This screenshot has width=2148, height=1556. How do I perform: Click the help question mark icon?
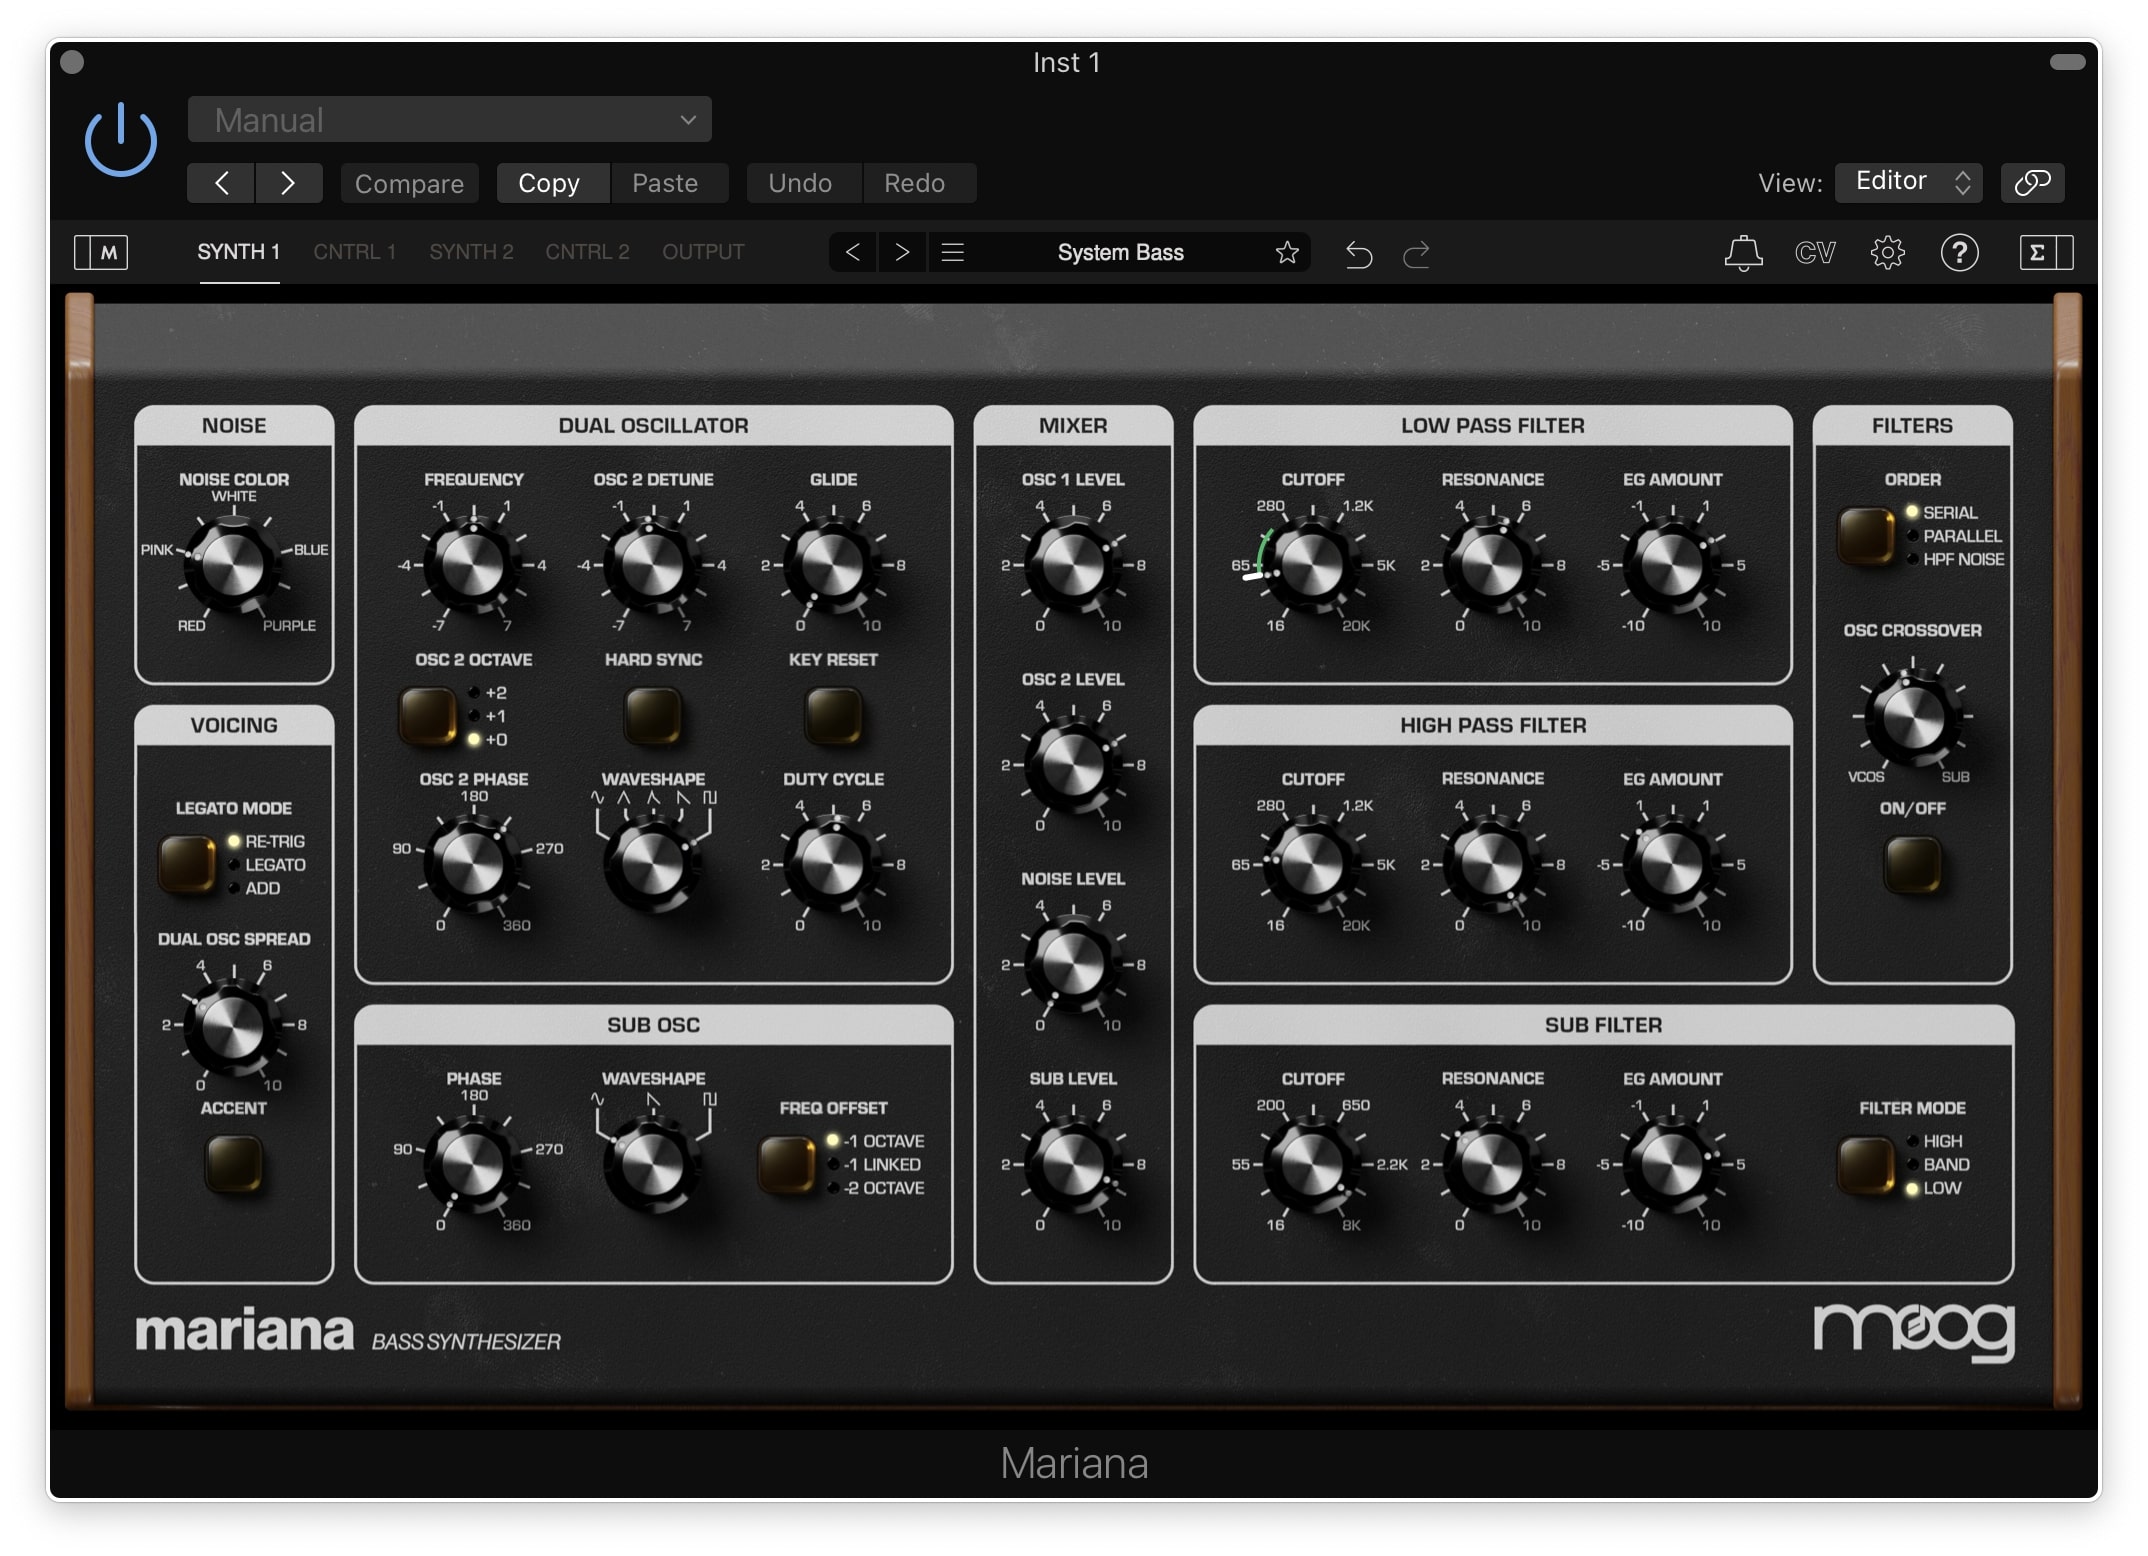[1959, 253]
